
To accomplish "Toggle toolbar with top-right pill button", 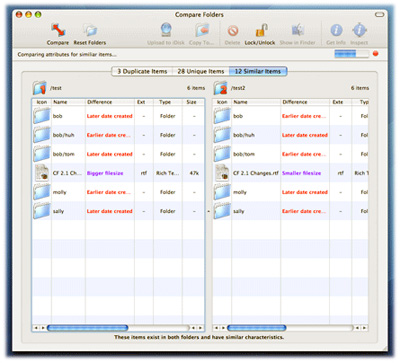I will pos(380,15).
